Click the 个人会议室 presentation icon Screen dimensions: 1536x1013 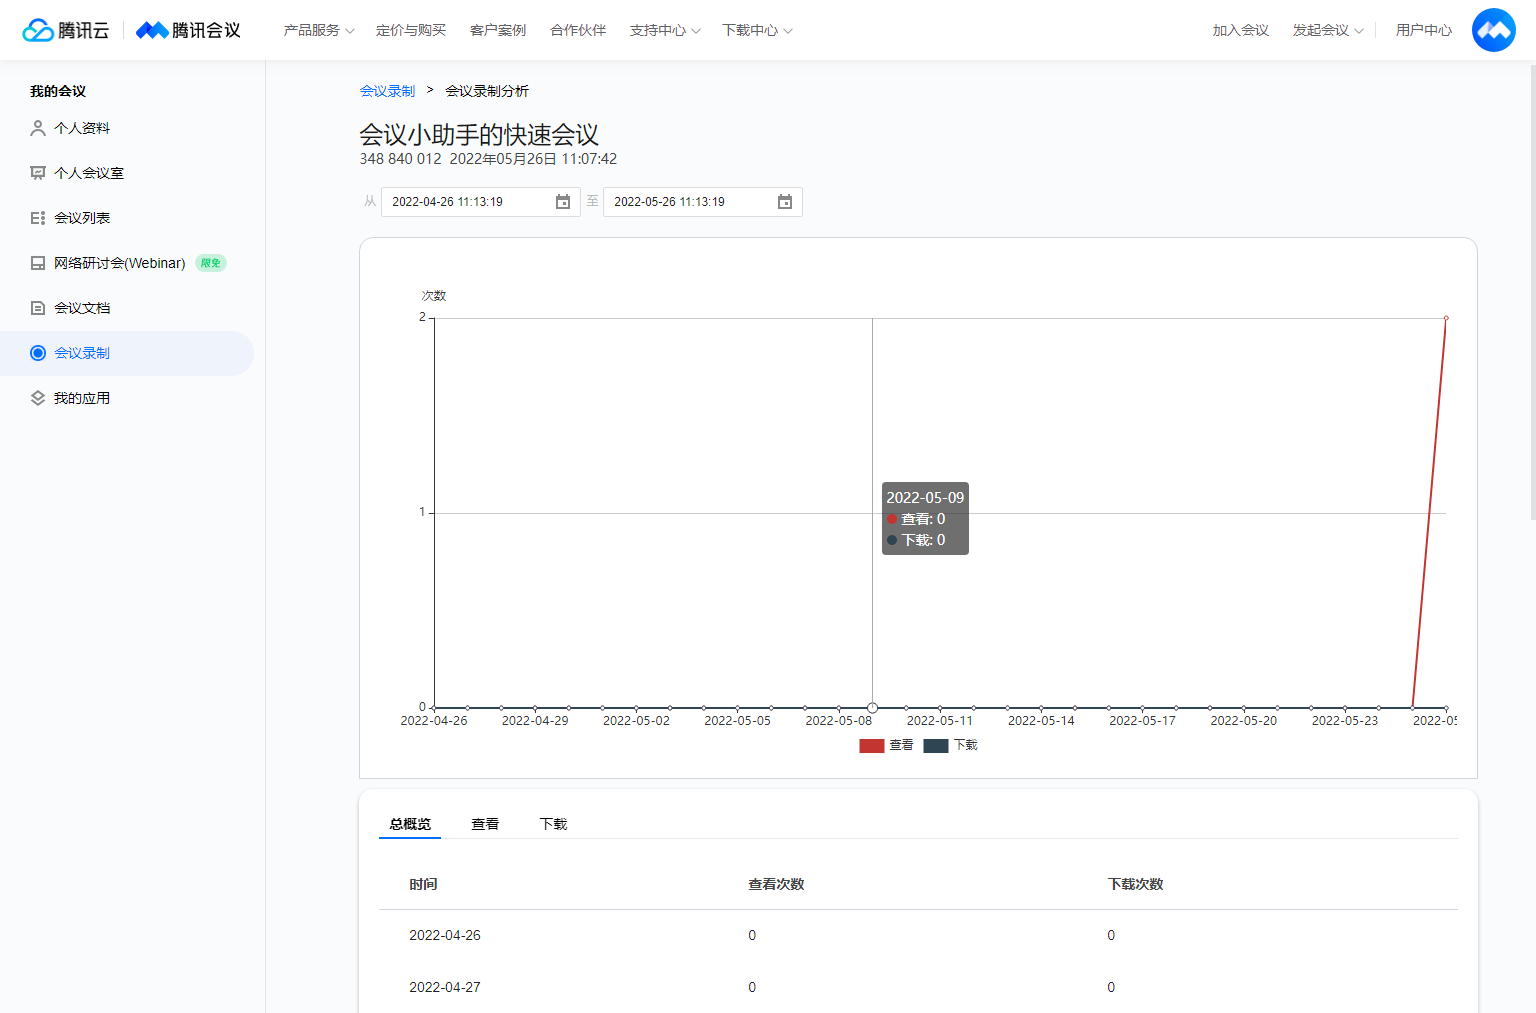(x=38, y=173)
